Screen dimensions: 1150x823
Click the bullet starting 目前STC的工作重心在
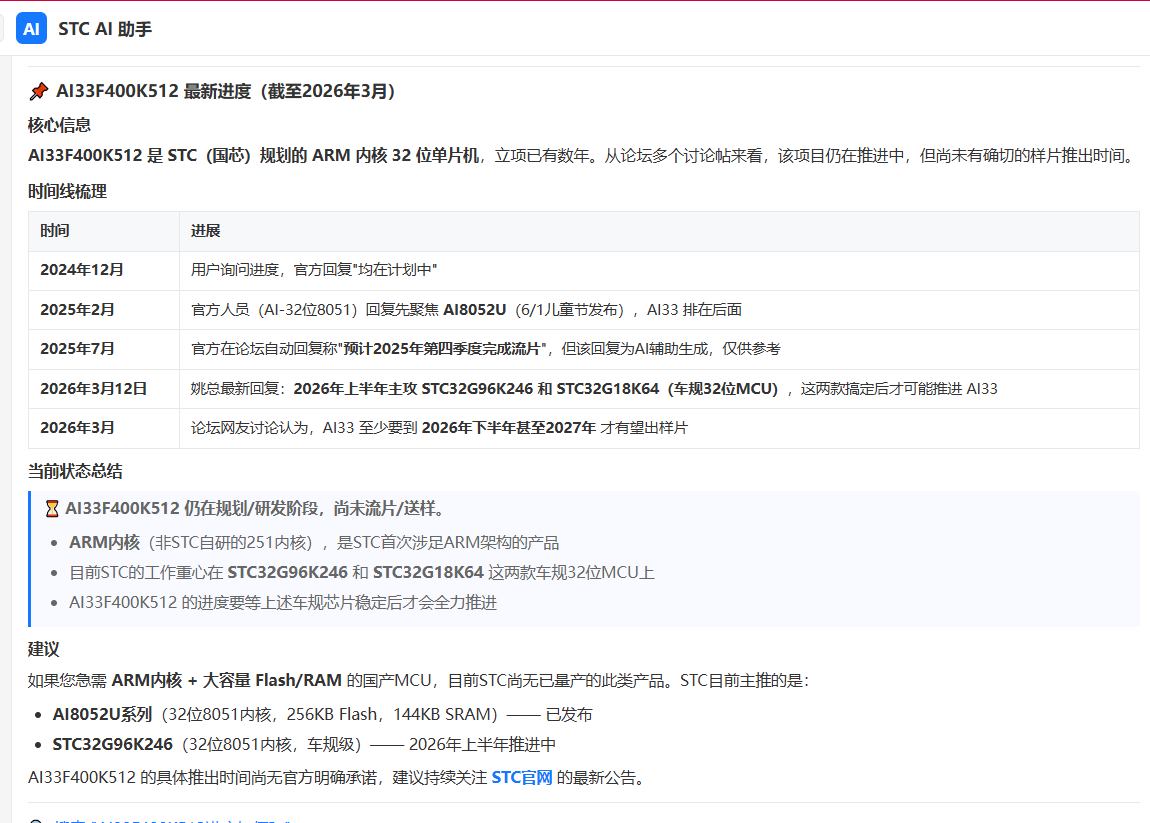(362, 573)
